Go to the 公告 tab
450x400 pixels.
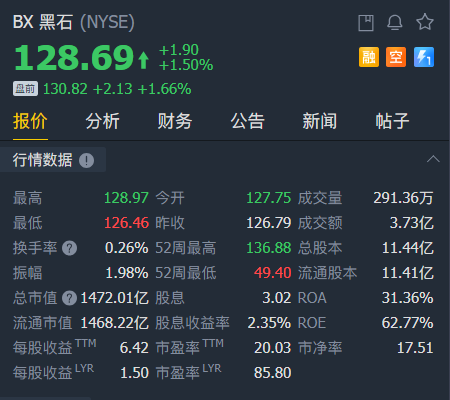pyautogui.click(x=247, y=121)
